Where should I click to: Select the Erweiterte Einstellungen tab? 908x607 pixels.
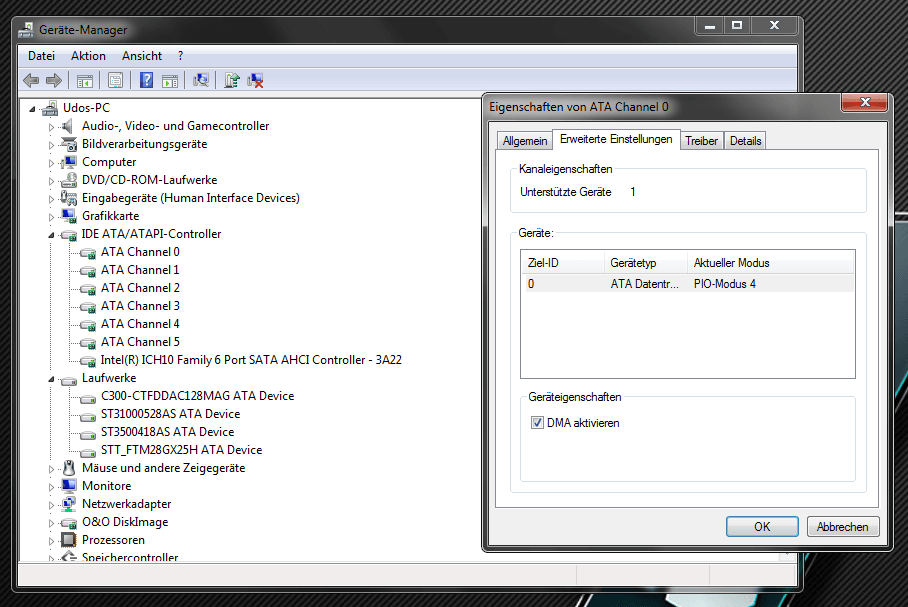[616, 139]
